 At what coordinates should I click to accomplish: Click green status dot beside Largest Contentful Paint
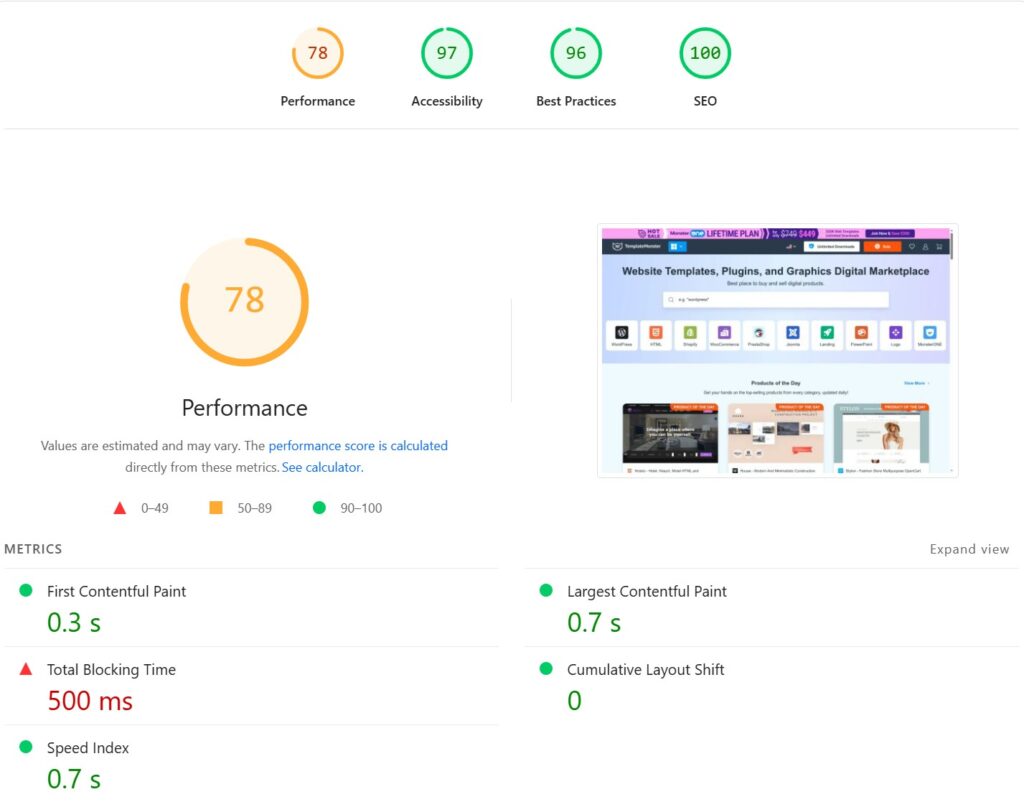coord(546,590)
